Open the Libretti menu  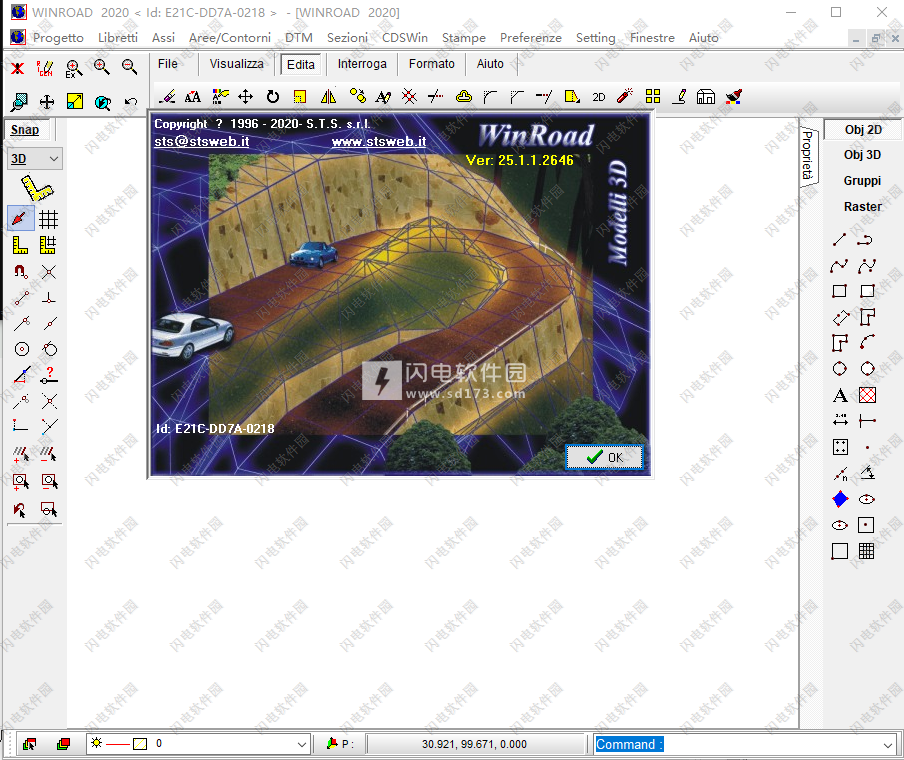click(118, 37)
